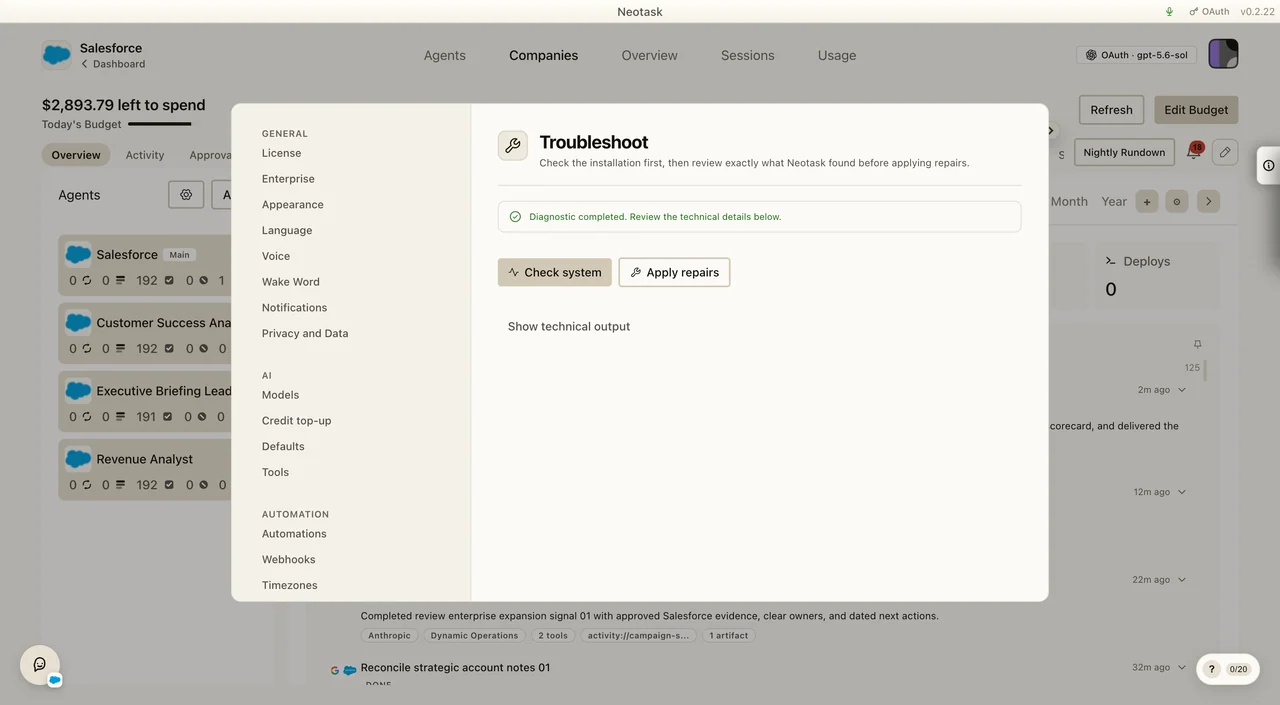1280x705 pixels.
Task: Click the microphone icon in title bar
Action: click(1170, 12)
